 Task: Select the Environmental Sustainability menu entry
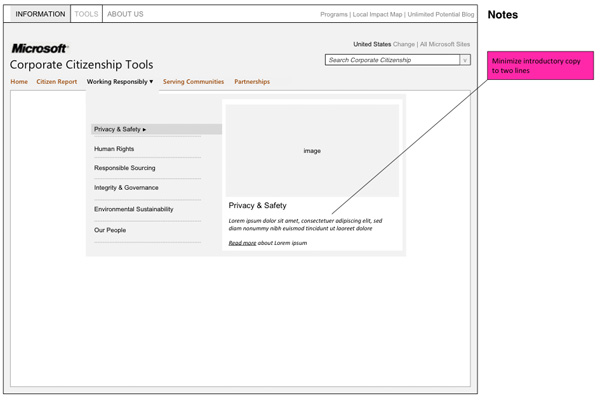[x=134, y=209]
